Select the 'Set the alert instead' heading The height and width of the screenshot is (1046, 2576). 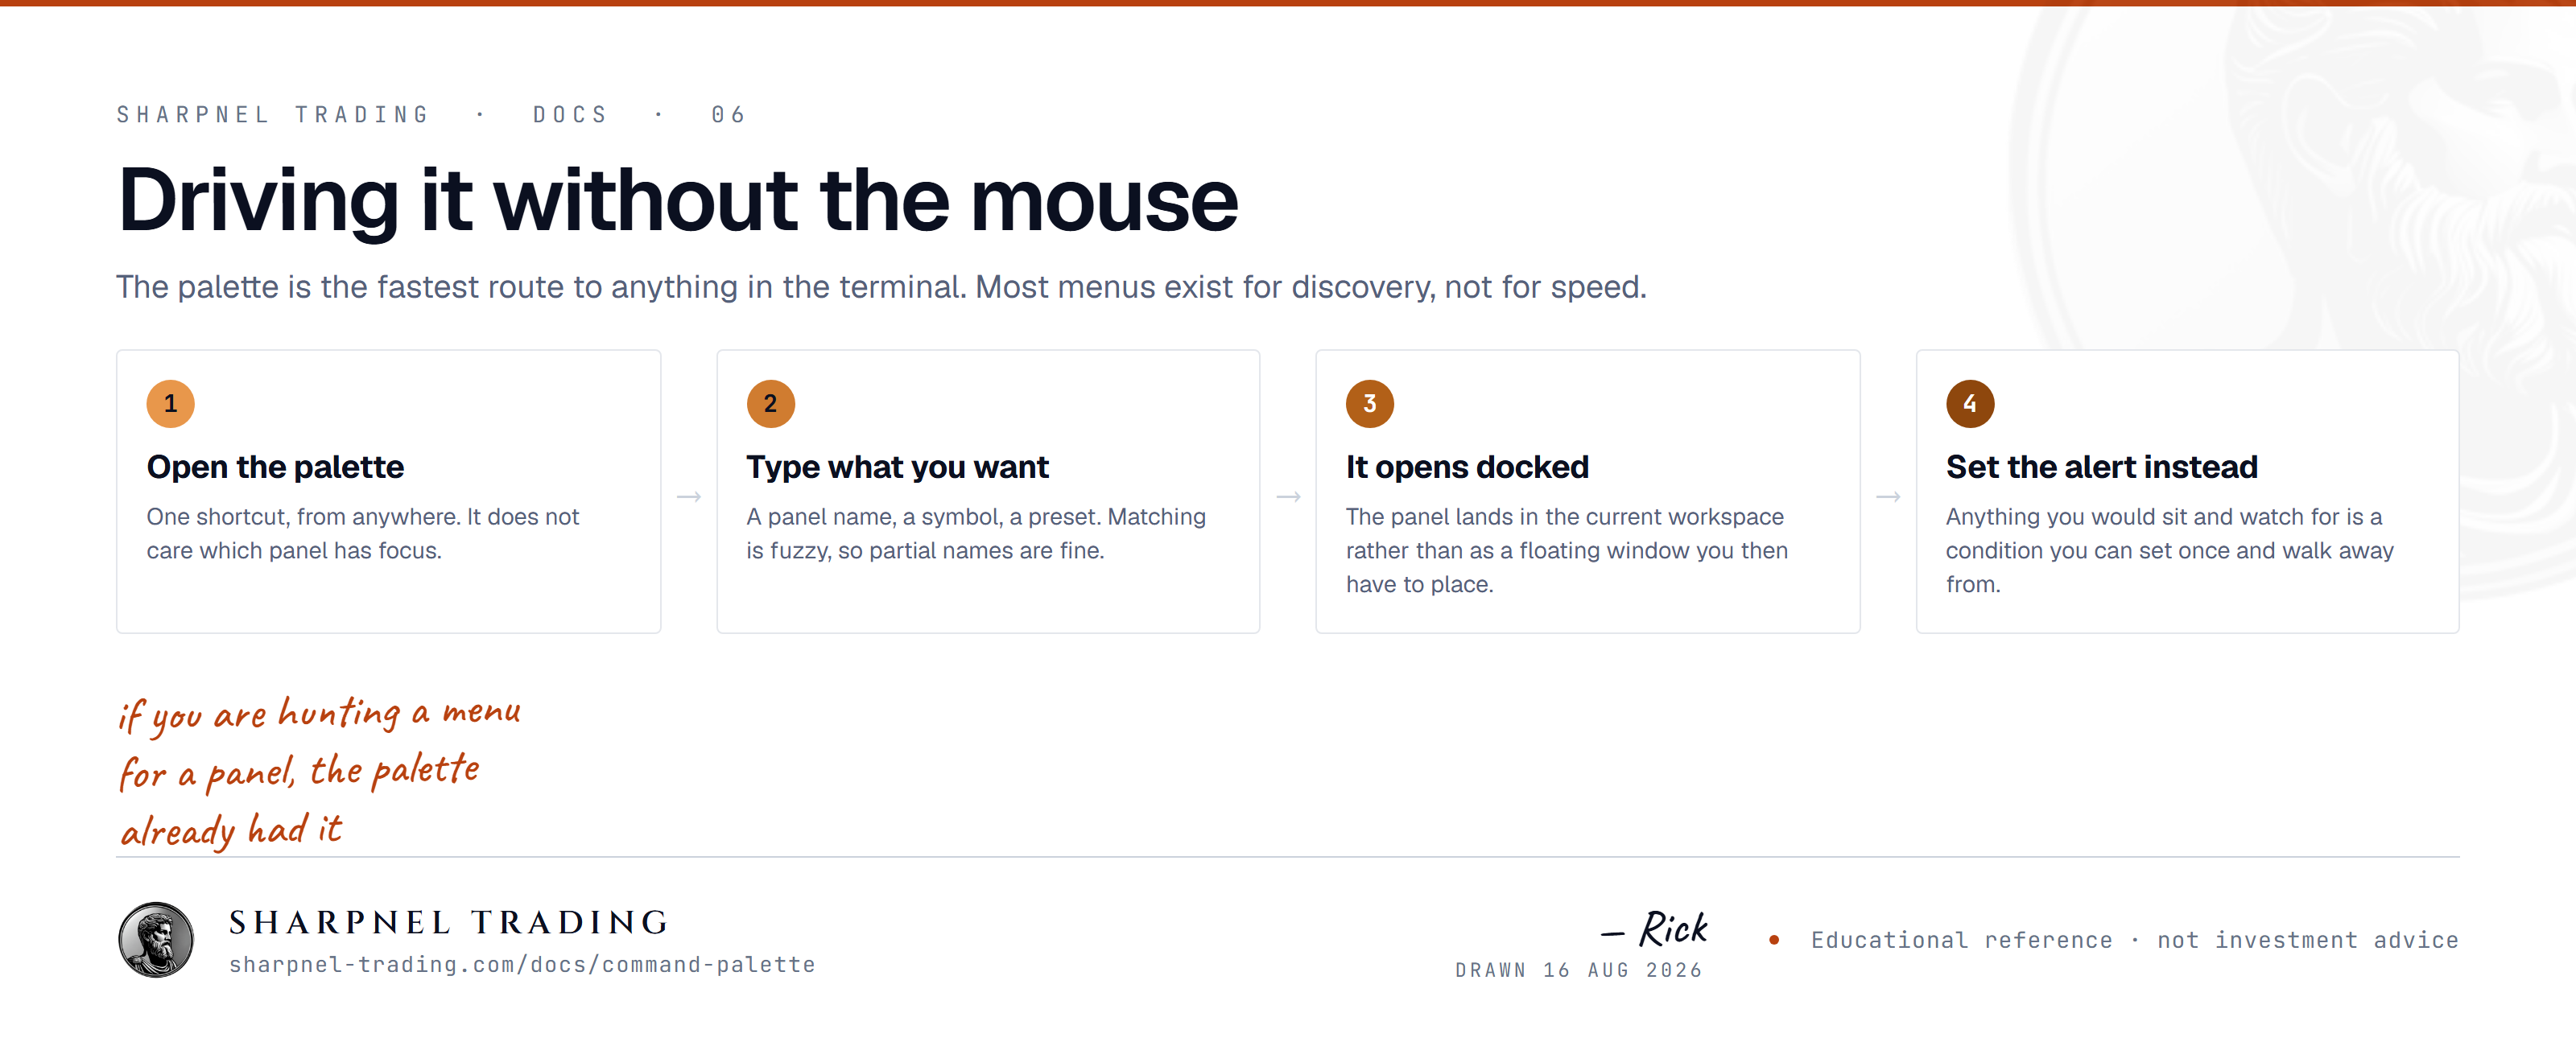click(x=2101, y=467)
